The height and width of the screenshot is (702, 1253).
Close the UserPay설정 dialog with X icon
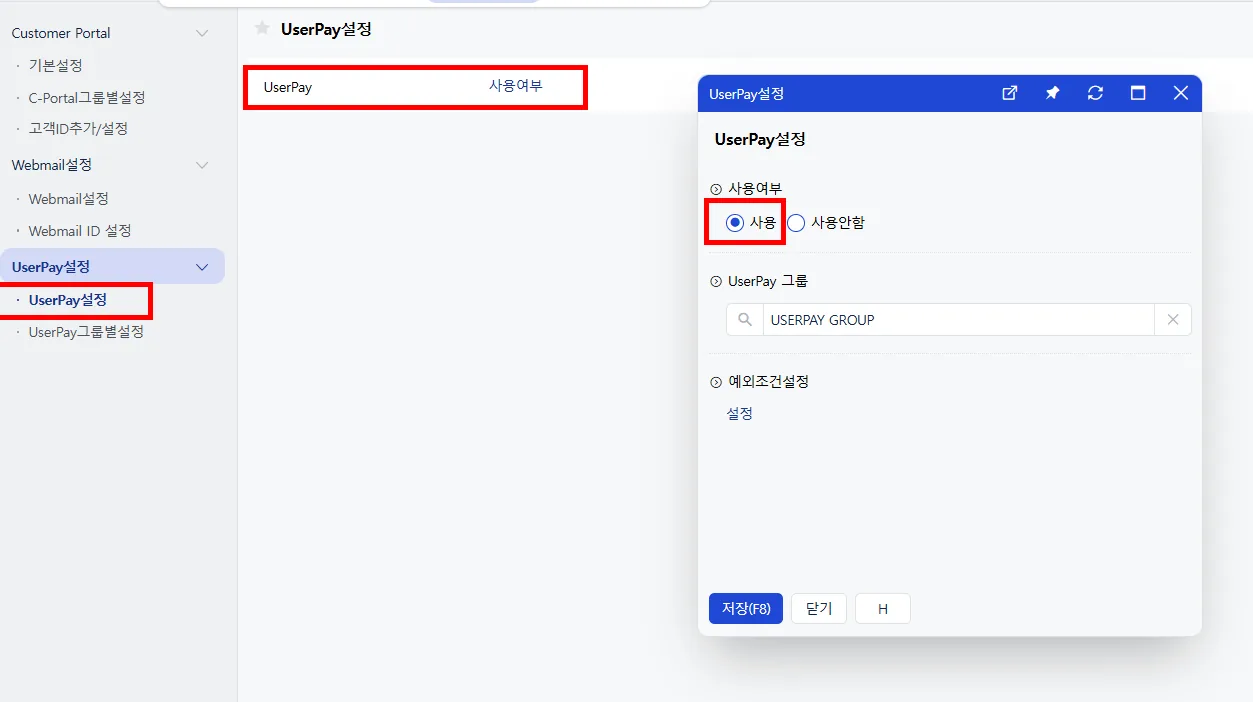coord(1181,93)
